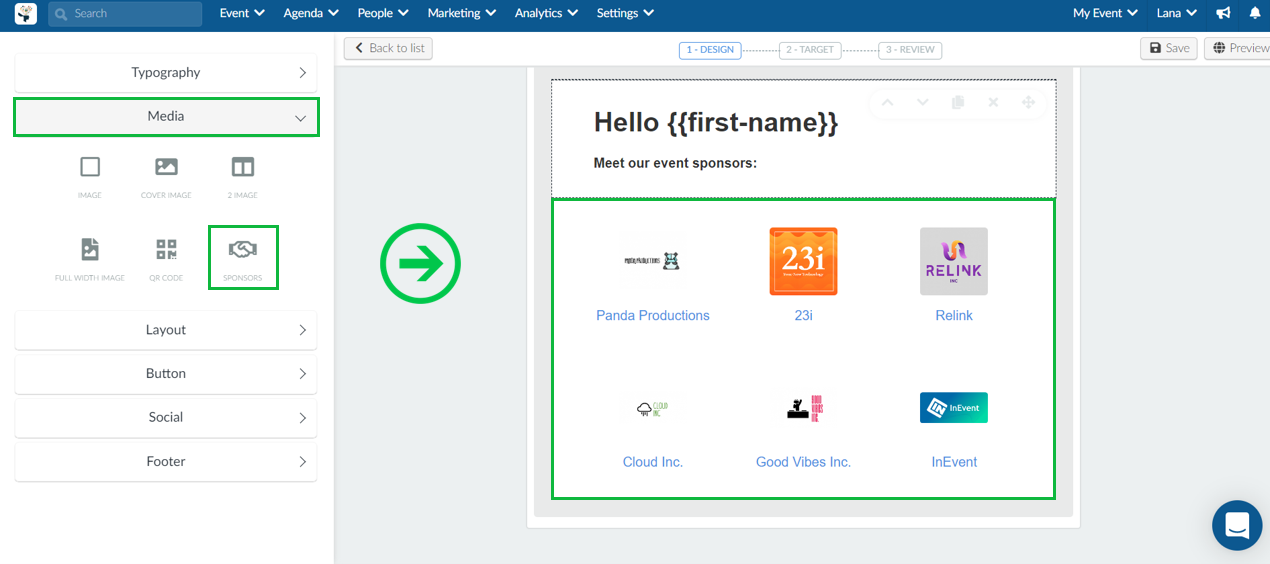Click into the Search field
Viewport: 1270px width, 564px height.
point(125,13)
